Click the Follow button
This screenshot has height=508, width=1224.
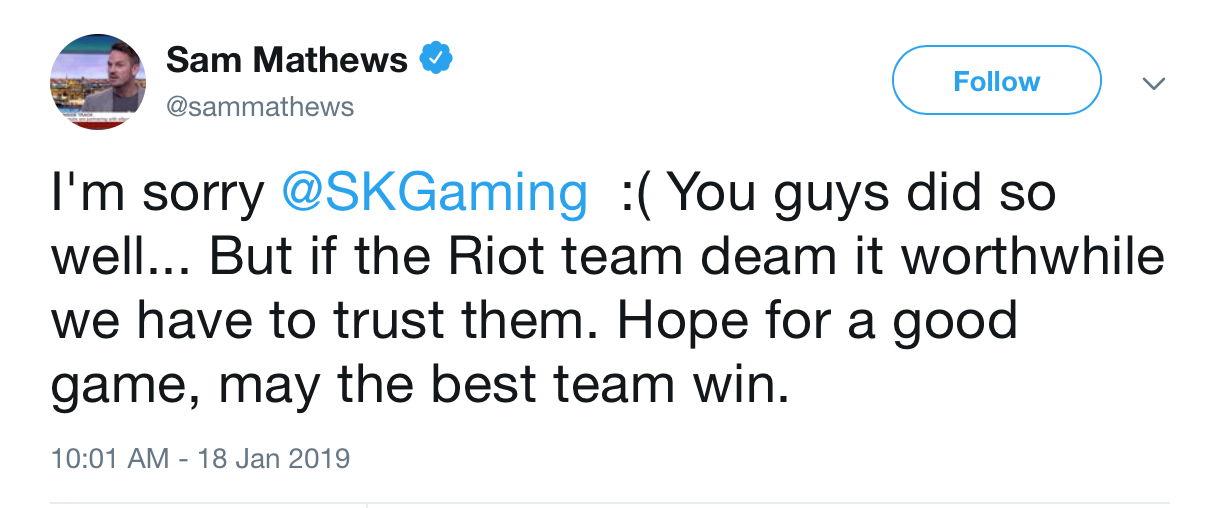pos(996,81)
